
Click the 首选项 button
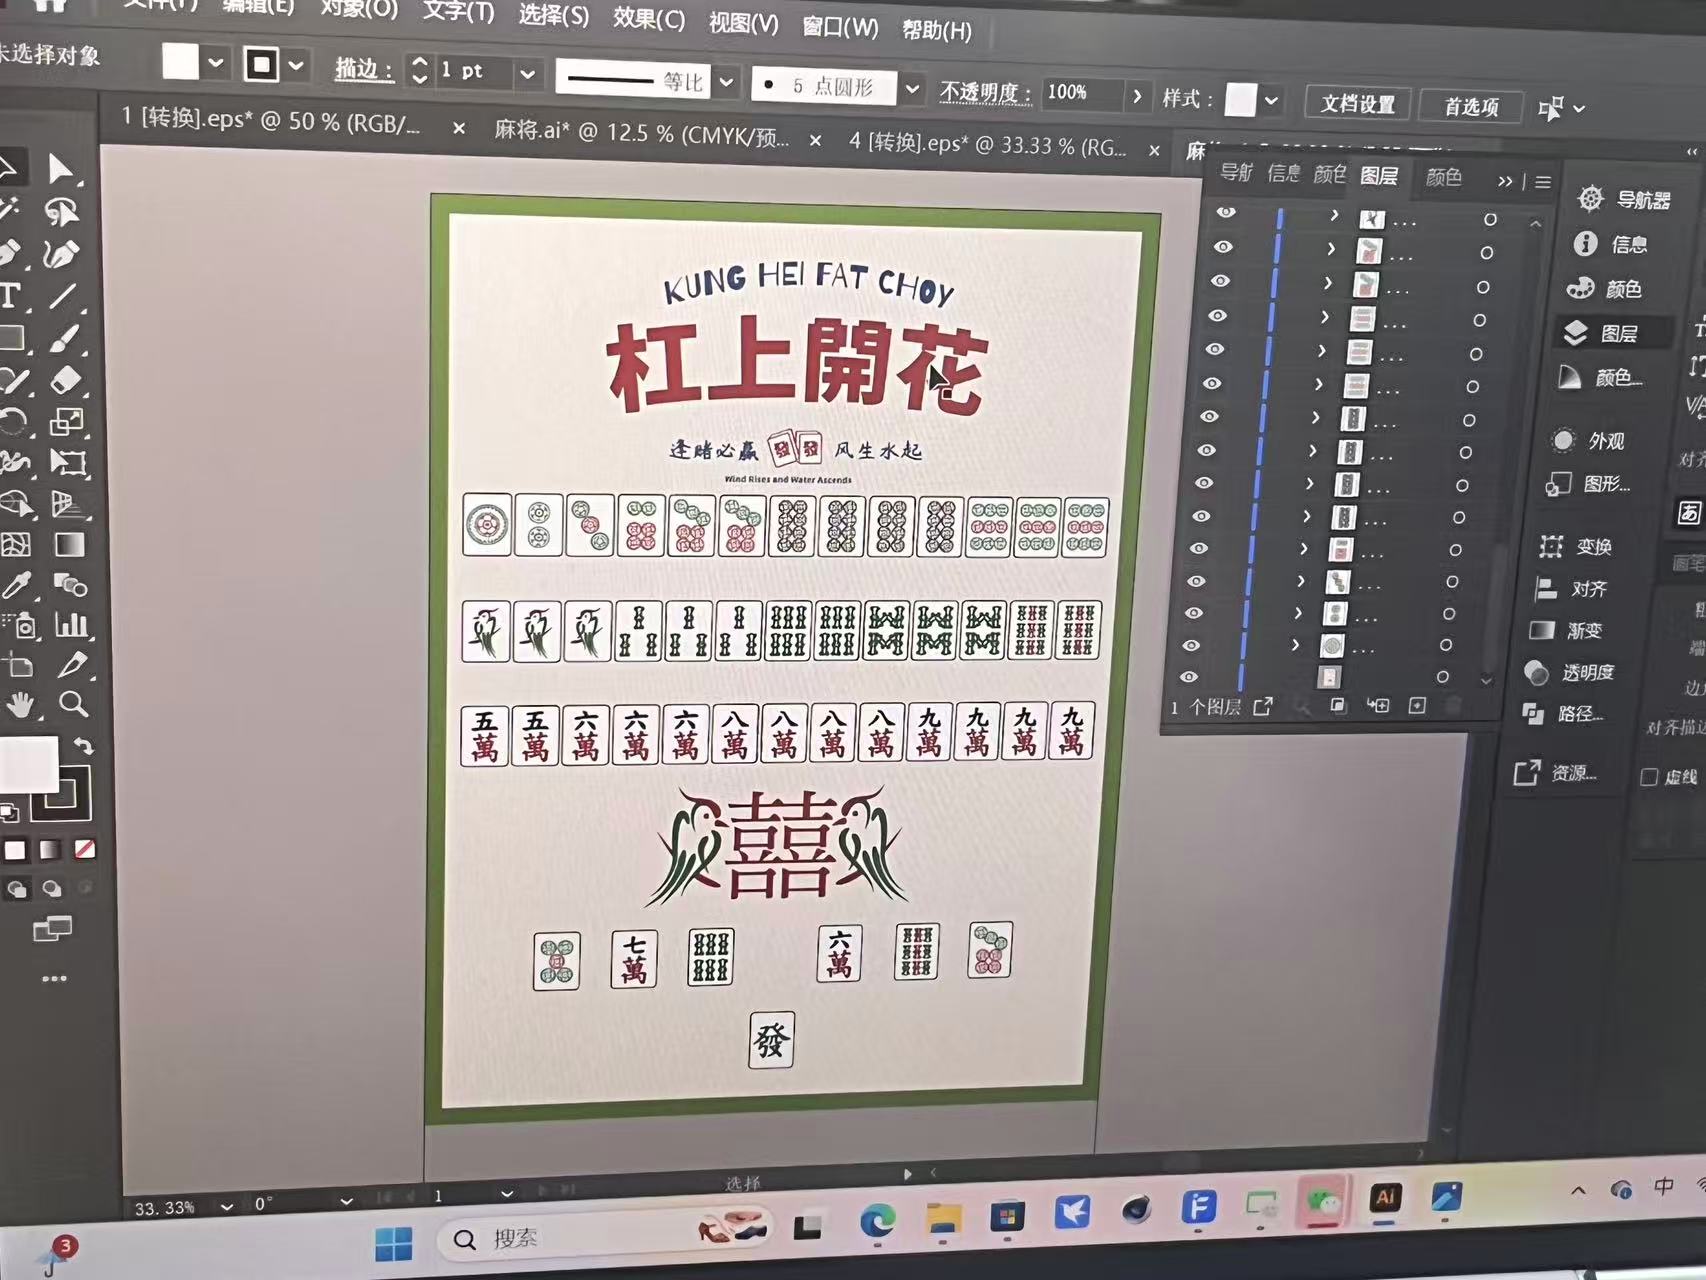[1470, 107]
